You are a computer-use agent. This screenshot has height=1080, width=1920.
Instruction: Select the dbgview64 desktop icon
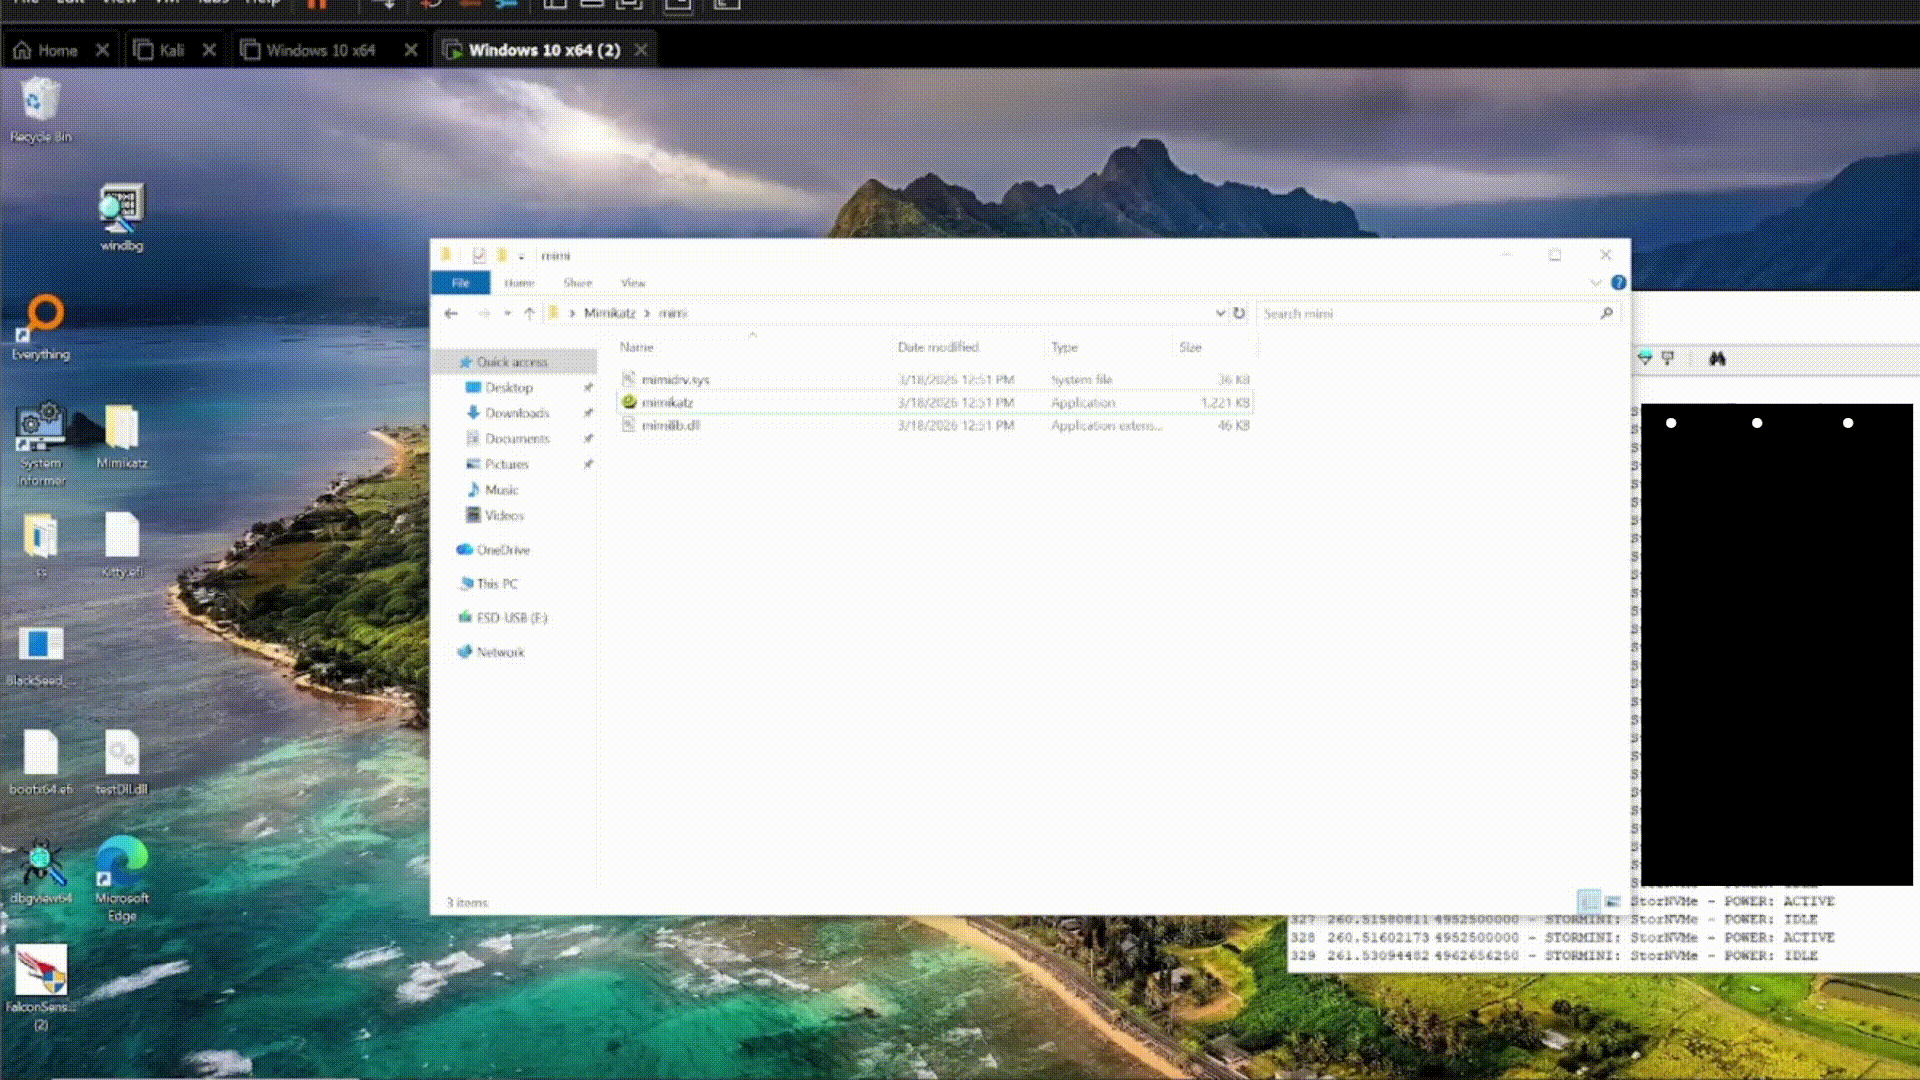click(41, 871)
